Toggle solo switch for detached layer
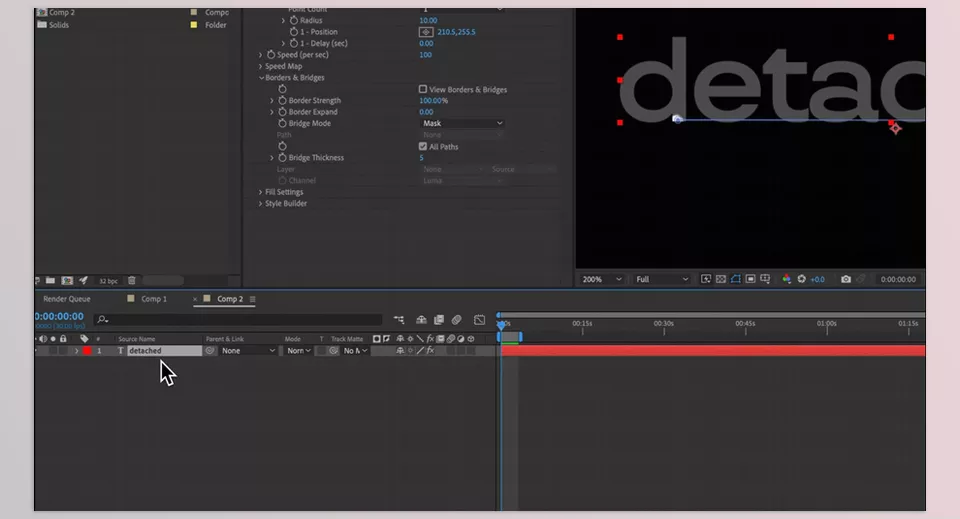960x519 pixels. [53, 351]
